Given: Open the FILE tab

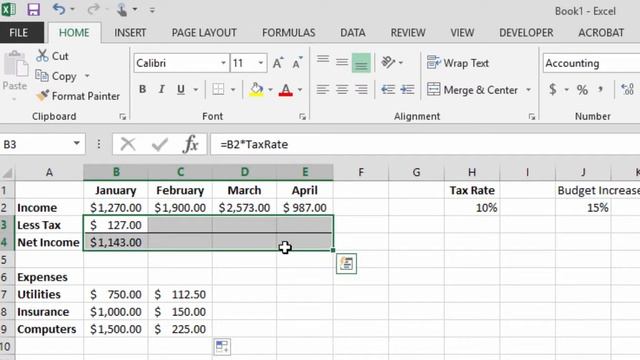Looking at the screenshot, I should tap(19, 33).
